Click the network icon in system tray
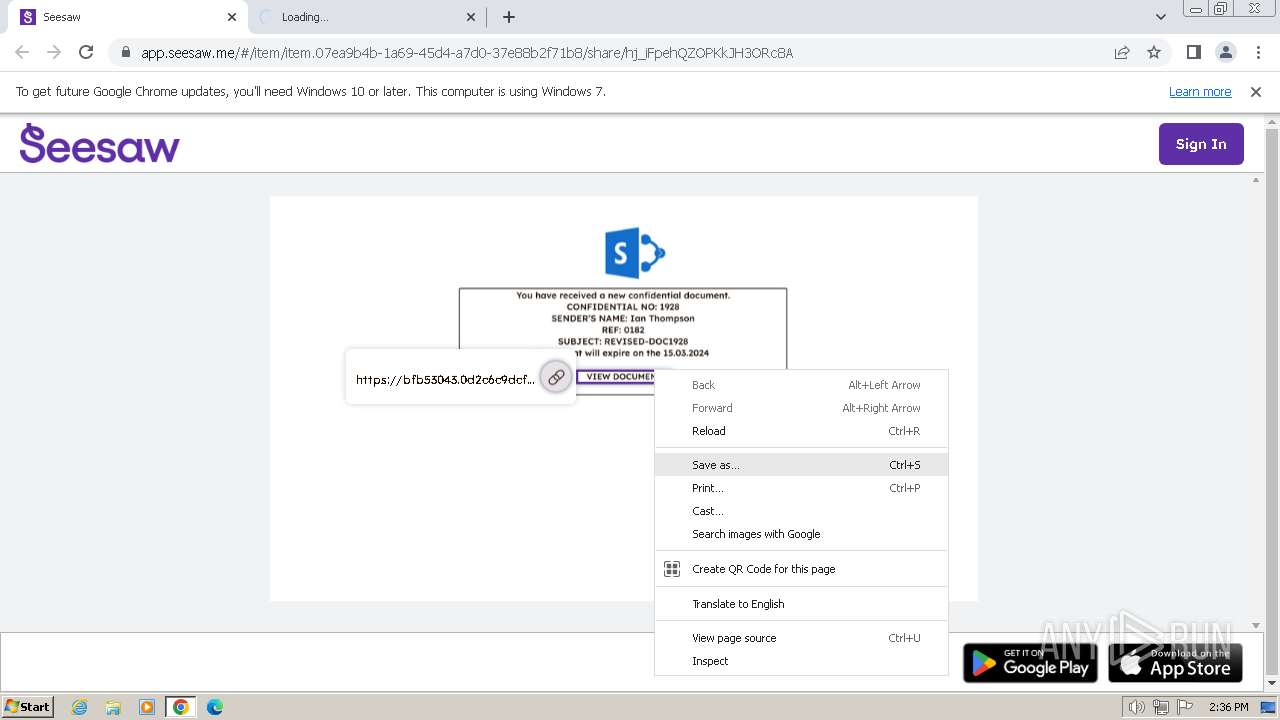The image size is (1280, 720). [x=1160, y=707]
